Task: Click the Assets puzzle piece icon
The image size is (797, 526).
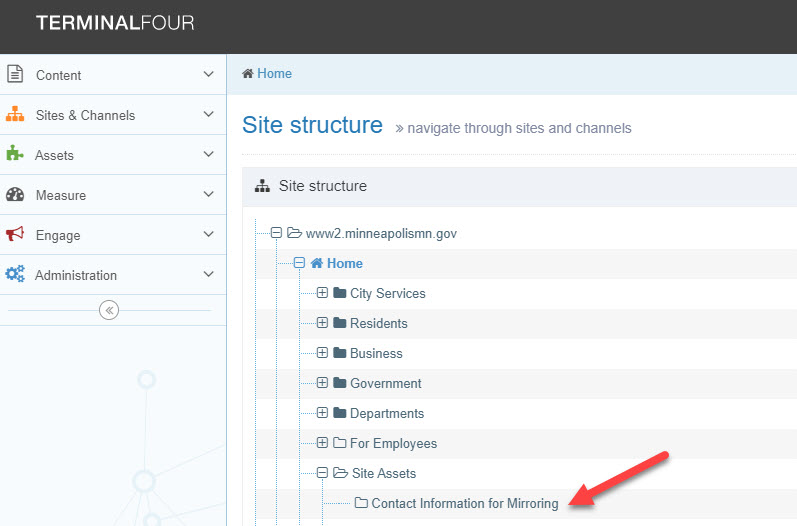Action: click(15, 153)
